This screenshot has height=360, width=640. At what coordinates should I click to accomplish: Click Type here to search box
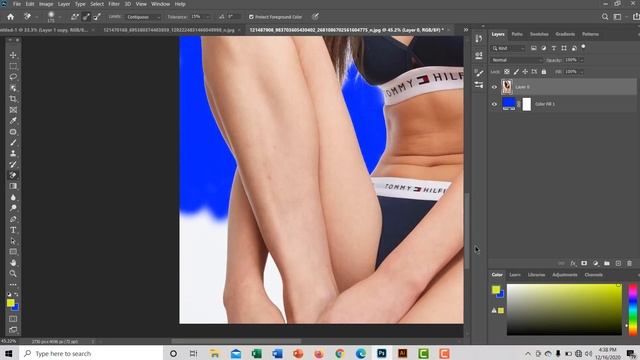pyautogui.click(x=91, y=353)
